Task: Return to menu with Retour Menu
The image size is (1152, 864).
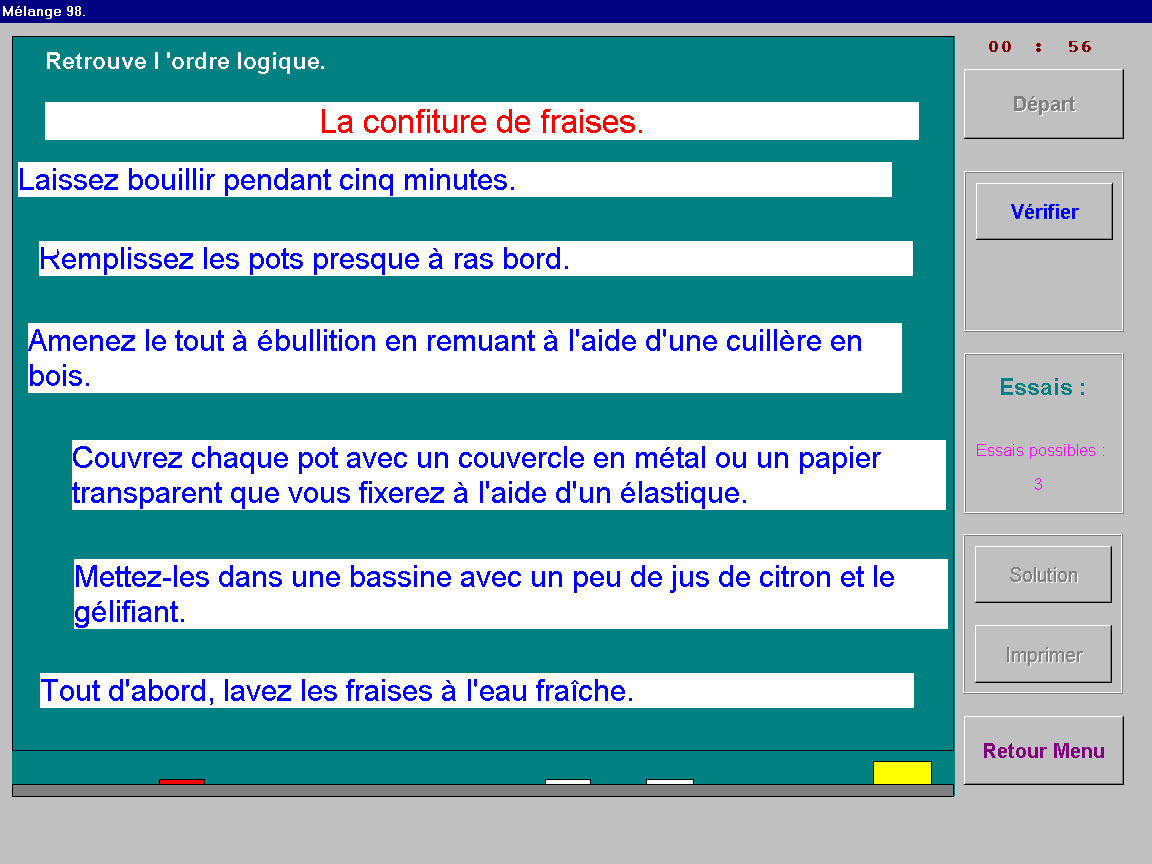Action: (x=1043, y=750)
